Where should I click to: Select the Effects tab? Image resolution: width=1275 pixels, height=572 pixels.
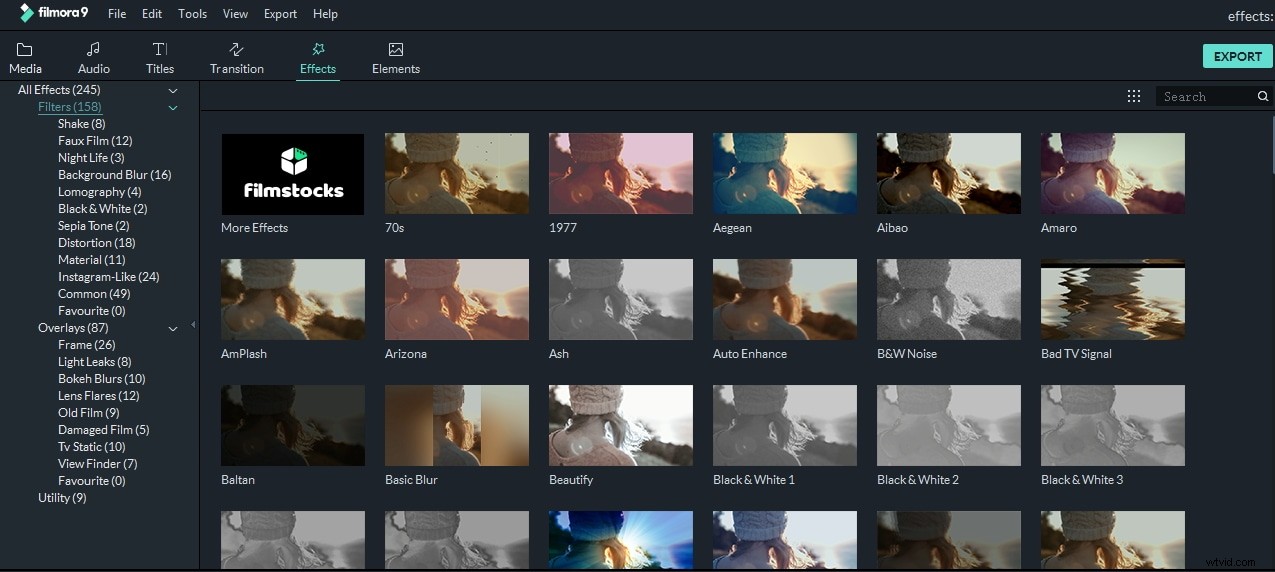(318, 58)
